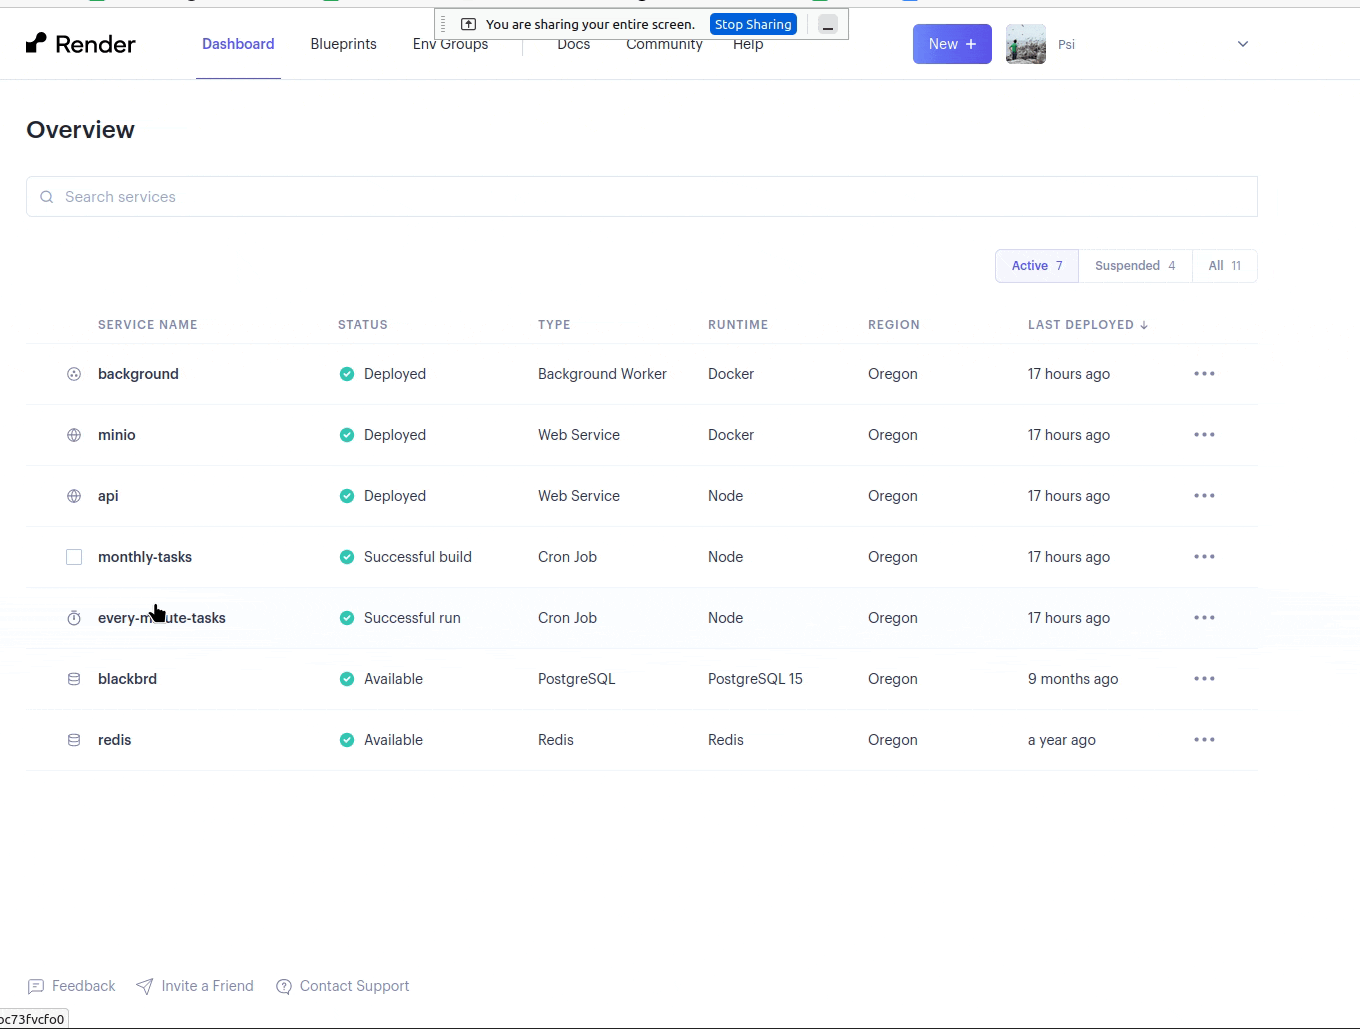The image size is (1360, 1029).
Task: Open the three-dot menu for redis row
Action: [x=1204, y=740]
